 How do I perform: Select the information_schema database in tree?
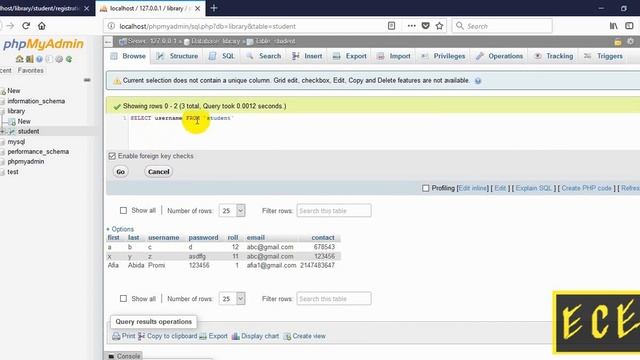click(36, 101)
